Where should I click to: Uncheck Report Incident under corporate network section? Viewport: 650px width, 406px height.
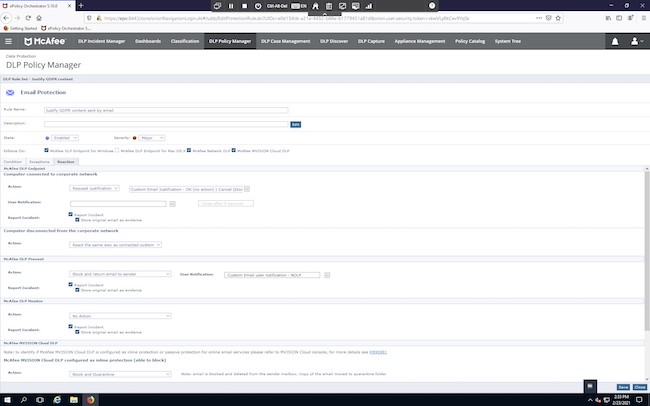[x=70, y=214]
